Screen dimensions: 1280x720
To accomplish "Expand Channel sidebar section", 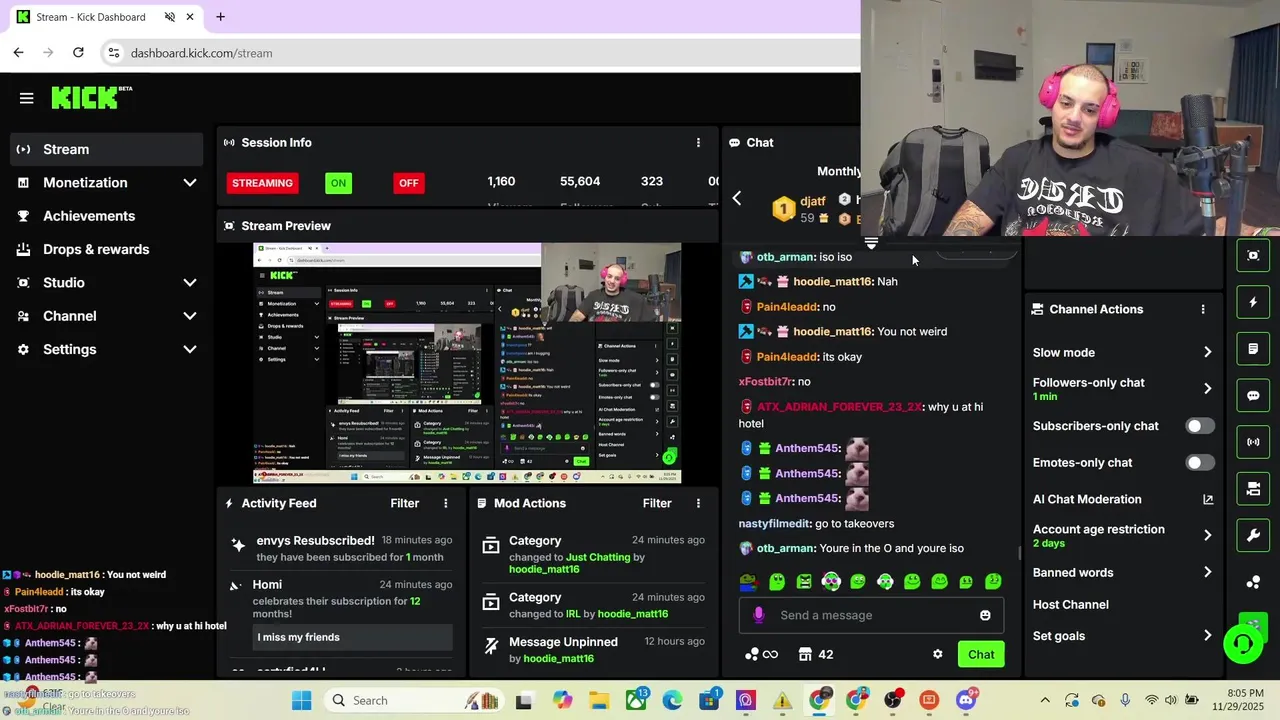I will [x=190, y=316].
